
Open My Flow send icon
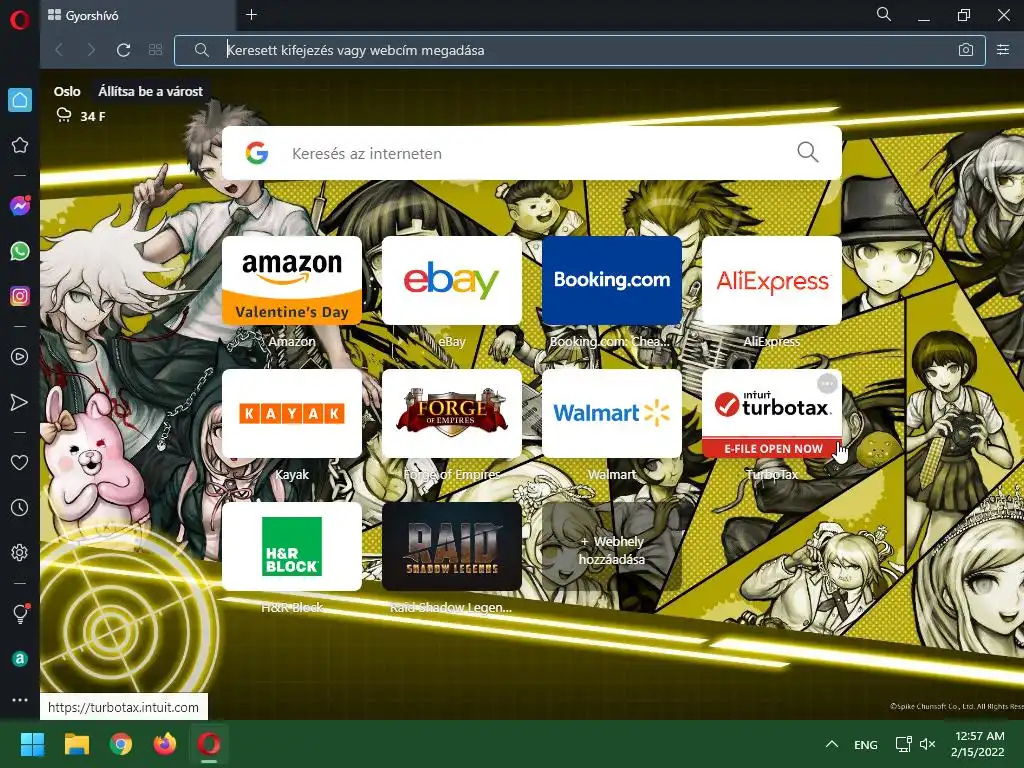[x=20, y=402]
